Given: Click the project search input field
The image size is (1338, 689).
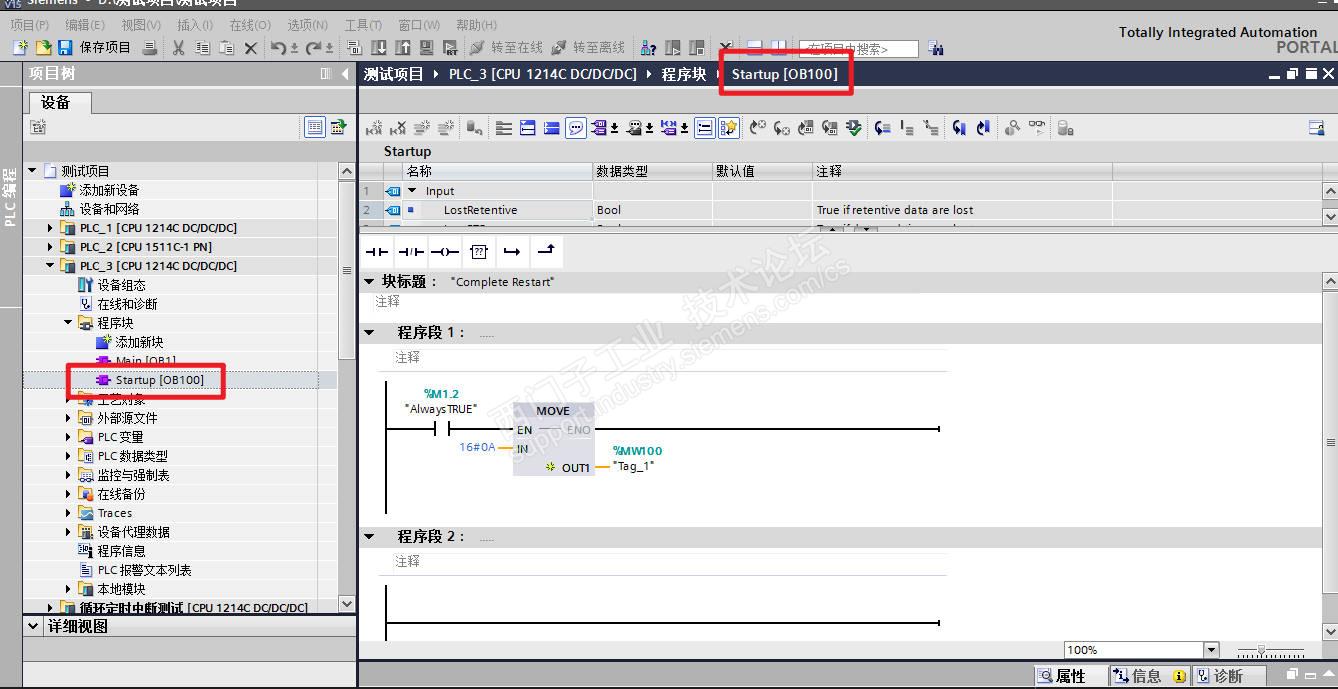Looking at the screenshot, I should coord(858,48).
